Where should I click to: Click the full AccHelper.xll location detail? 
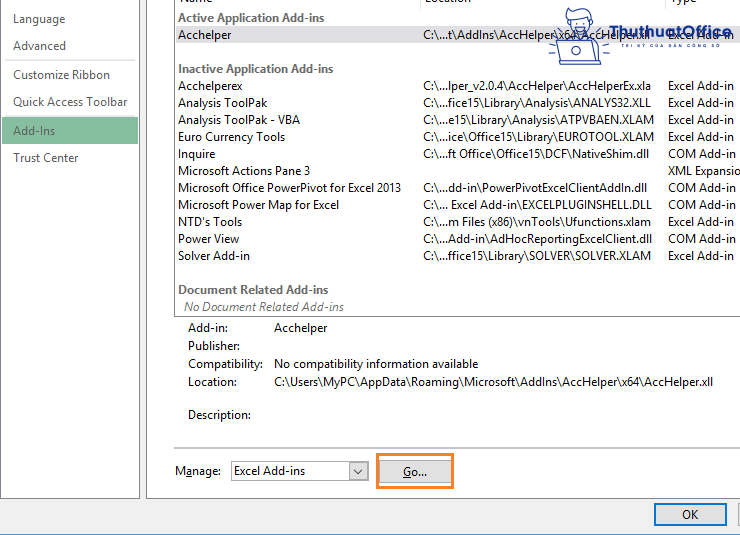coord(493,382)
